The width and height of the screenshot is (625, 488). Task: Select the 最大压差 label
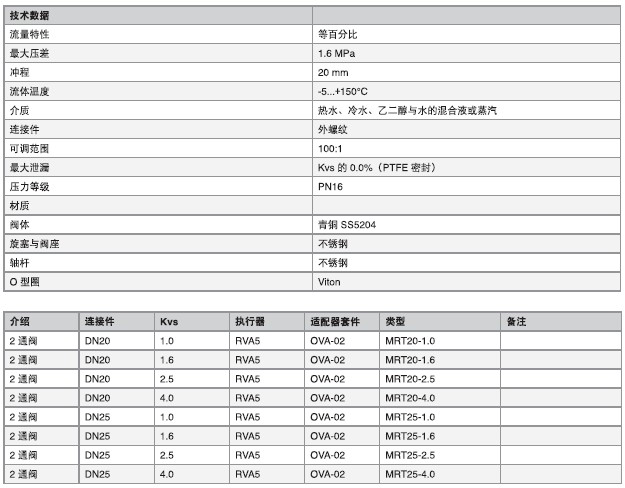tap(29, 53)
